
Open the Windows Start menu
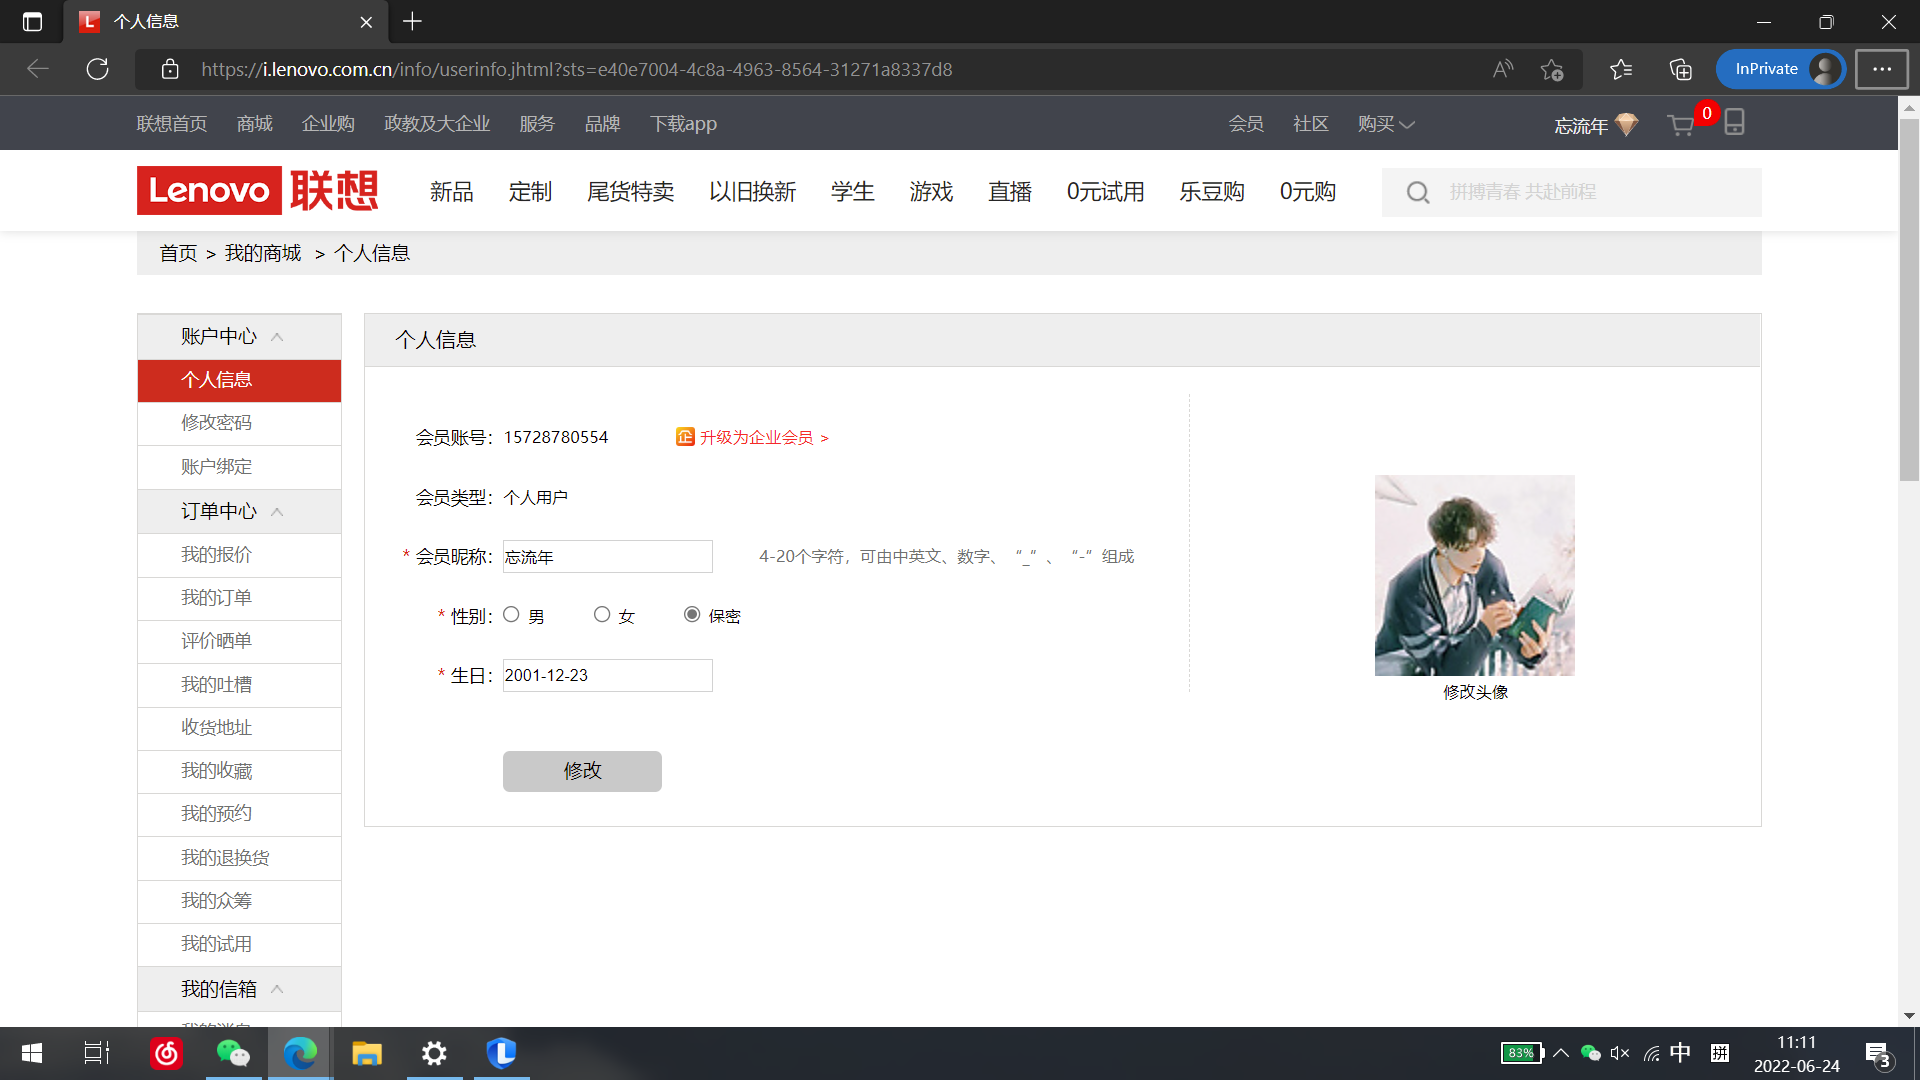32,1053
